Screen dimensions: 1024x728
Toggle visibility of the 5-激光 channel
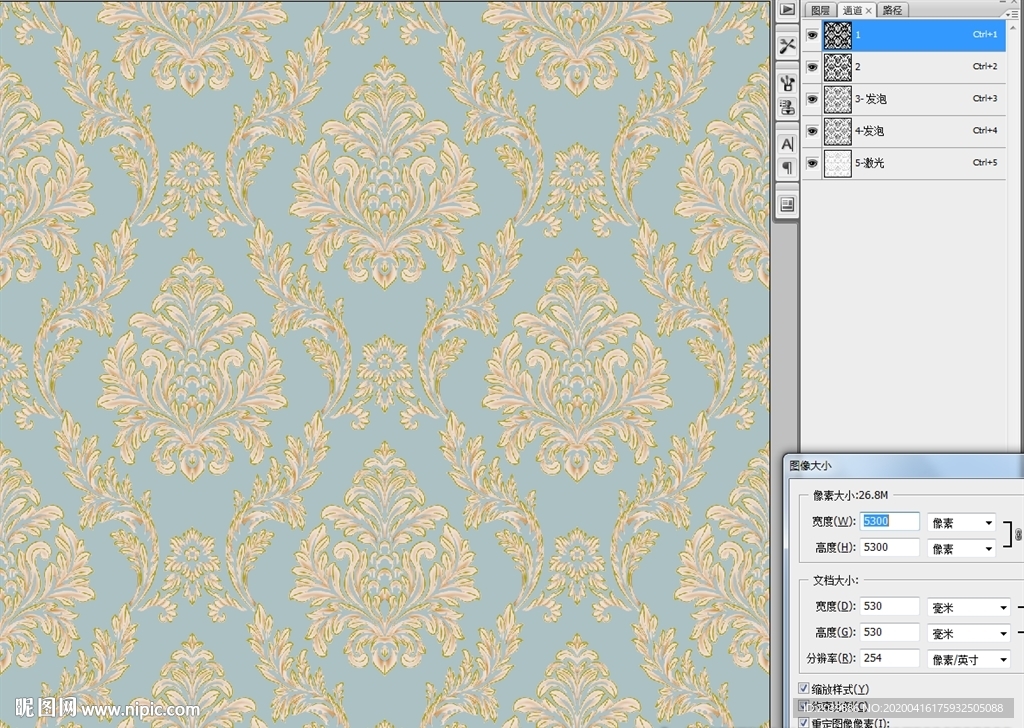(x=812, y=163)
